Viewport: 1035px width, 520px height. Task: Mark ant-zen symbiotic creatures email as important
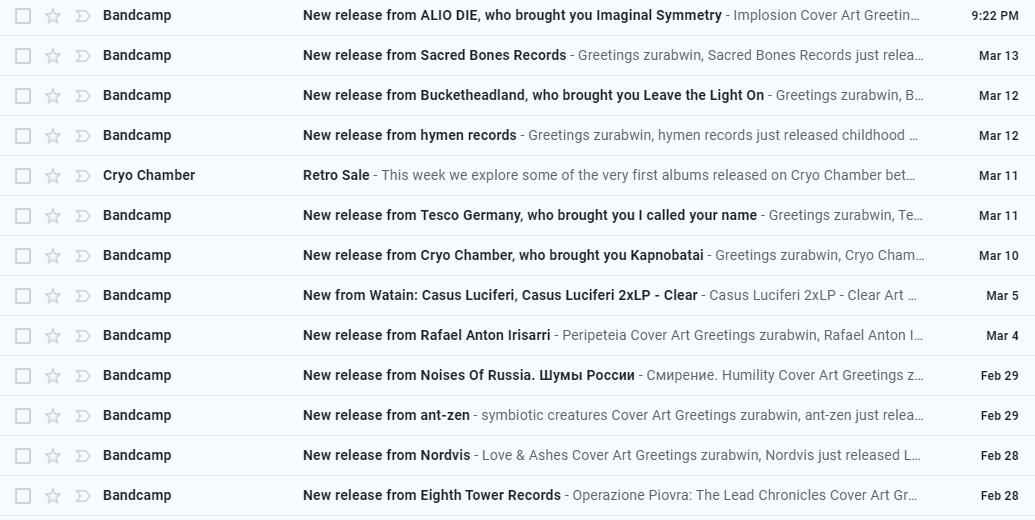coord(83,416)
